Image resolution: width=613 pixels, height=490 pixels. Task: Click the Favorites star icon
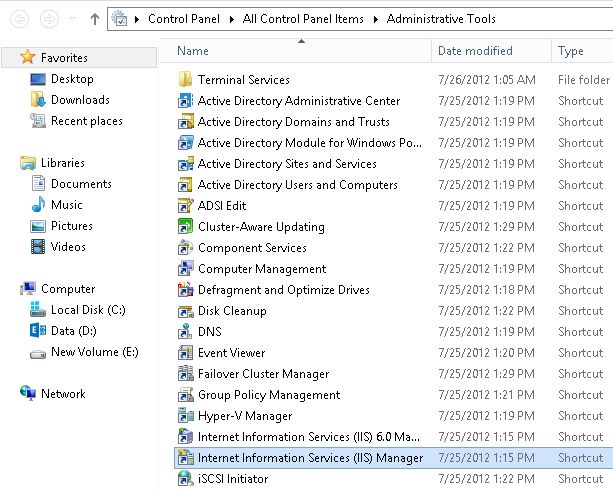pyautogui.click(x=27, y=57)
